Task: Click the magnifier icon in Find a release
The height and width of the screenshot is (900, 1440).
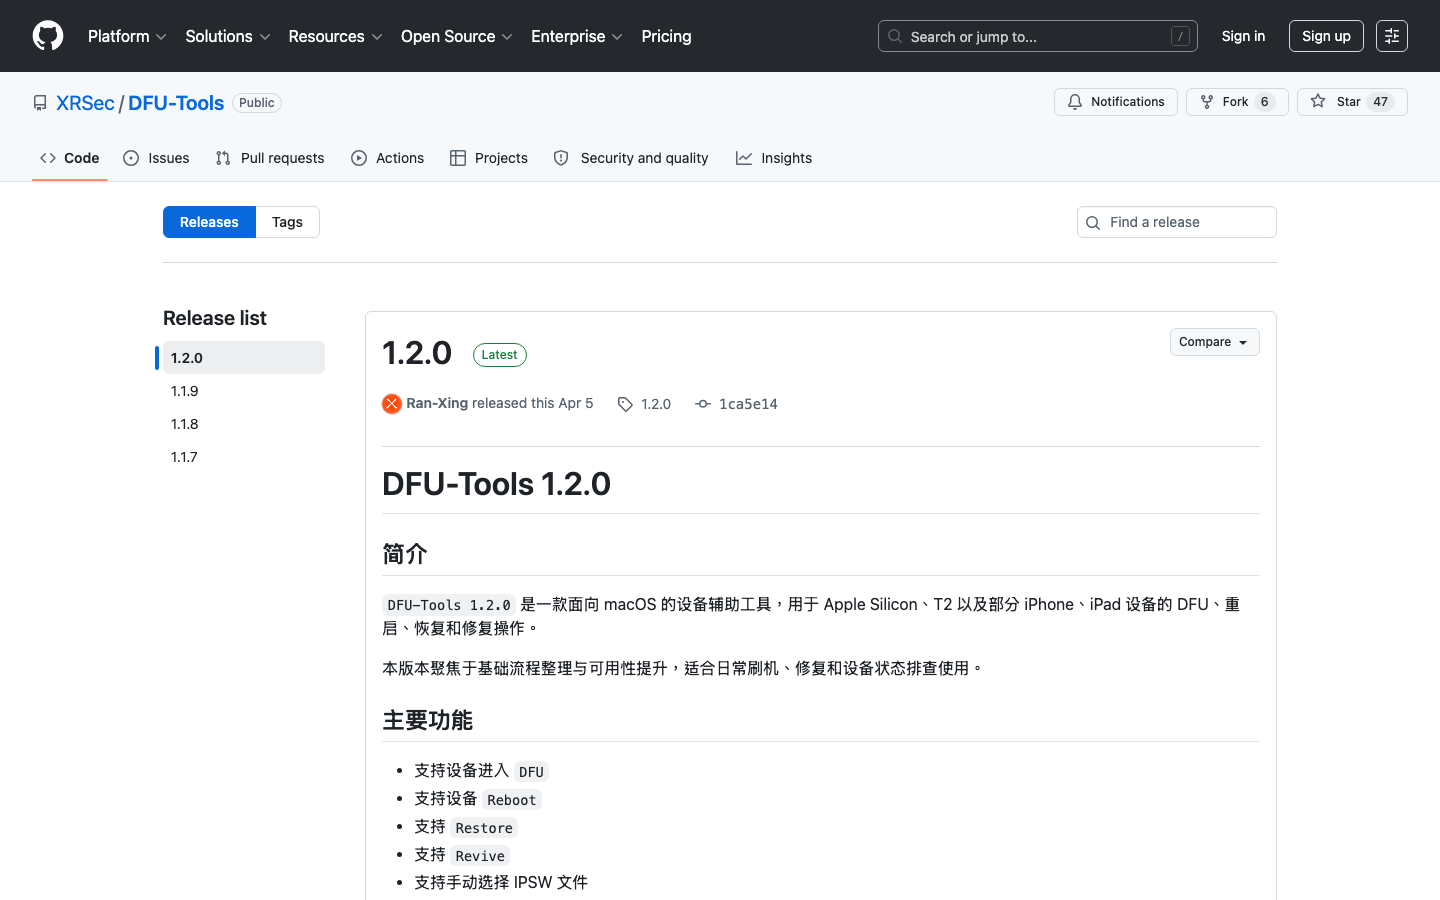Action: click(x=1093, y=223)
